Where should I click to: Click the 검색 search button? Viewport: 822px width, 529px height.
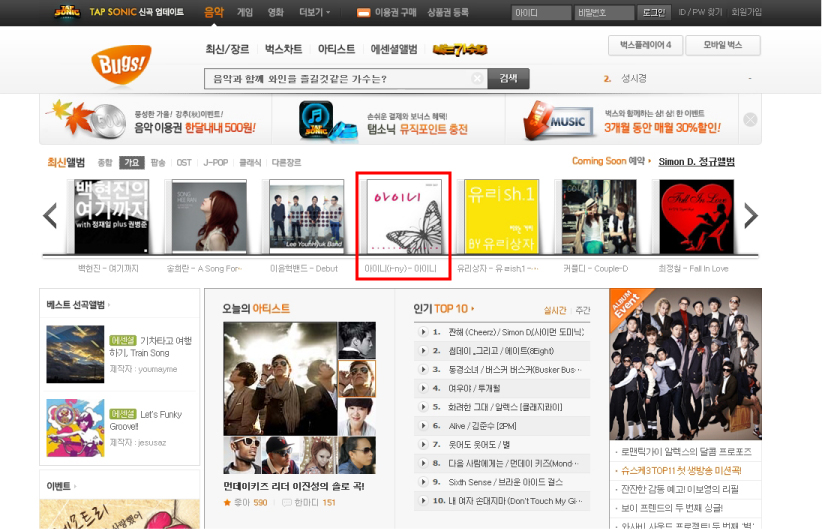pos(508,79)
